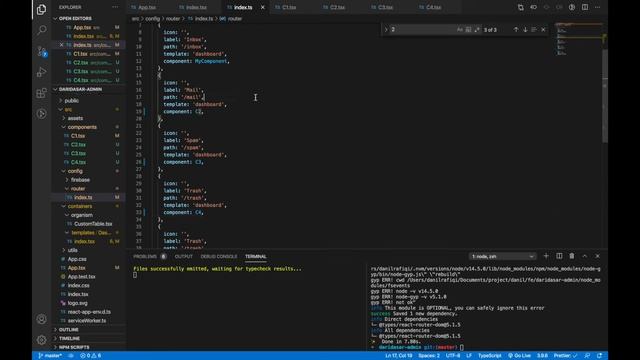
Task: Toggle regular expression in find widget
Action: click(x=477, y=29)
